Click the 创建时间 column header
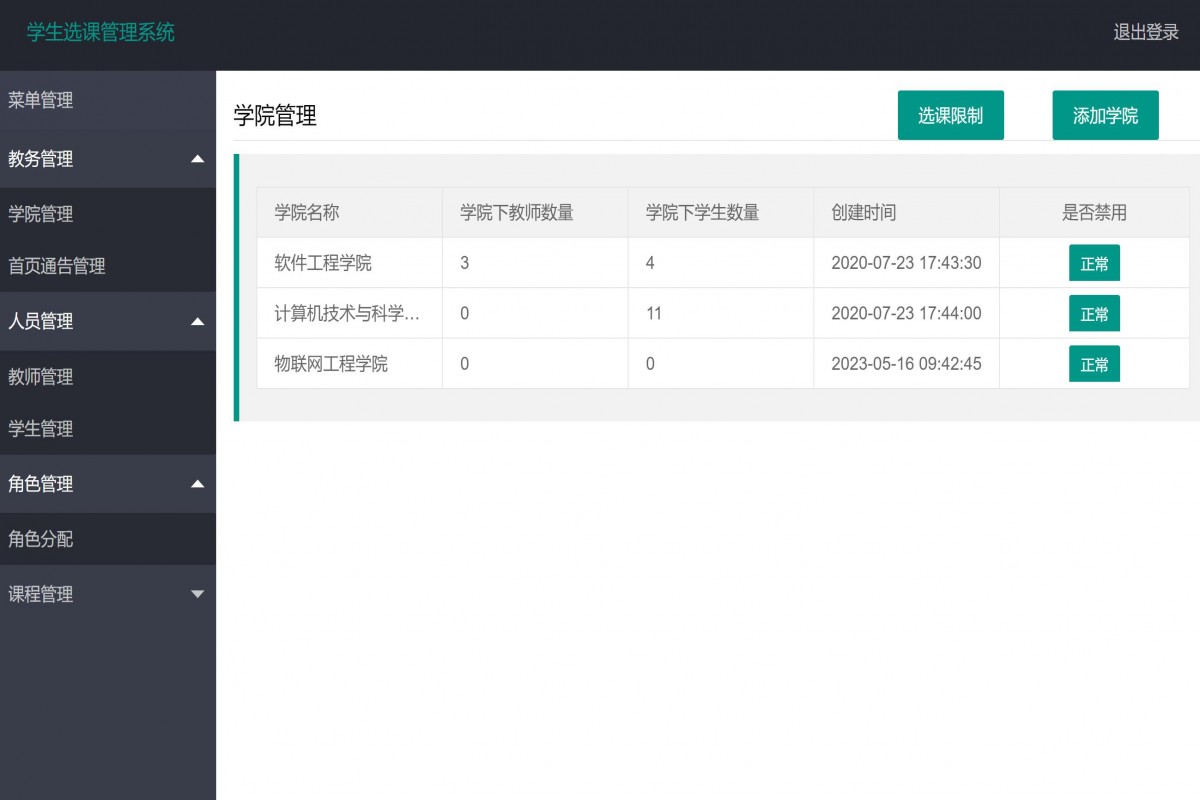Image resolution: width=1200 pixels, height=800 pixels. pos(864,212)
